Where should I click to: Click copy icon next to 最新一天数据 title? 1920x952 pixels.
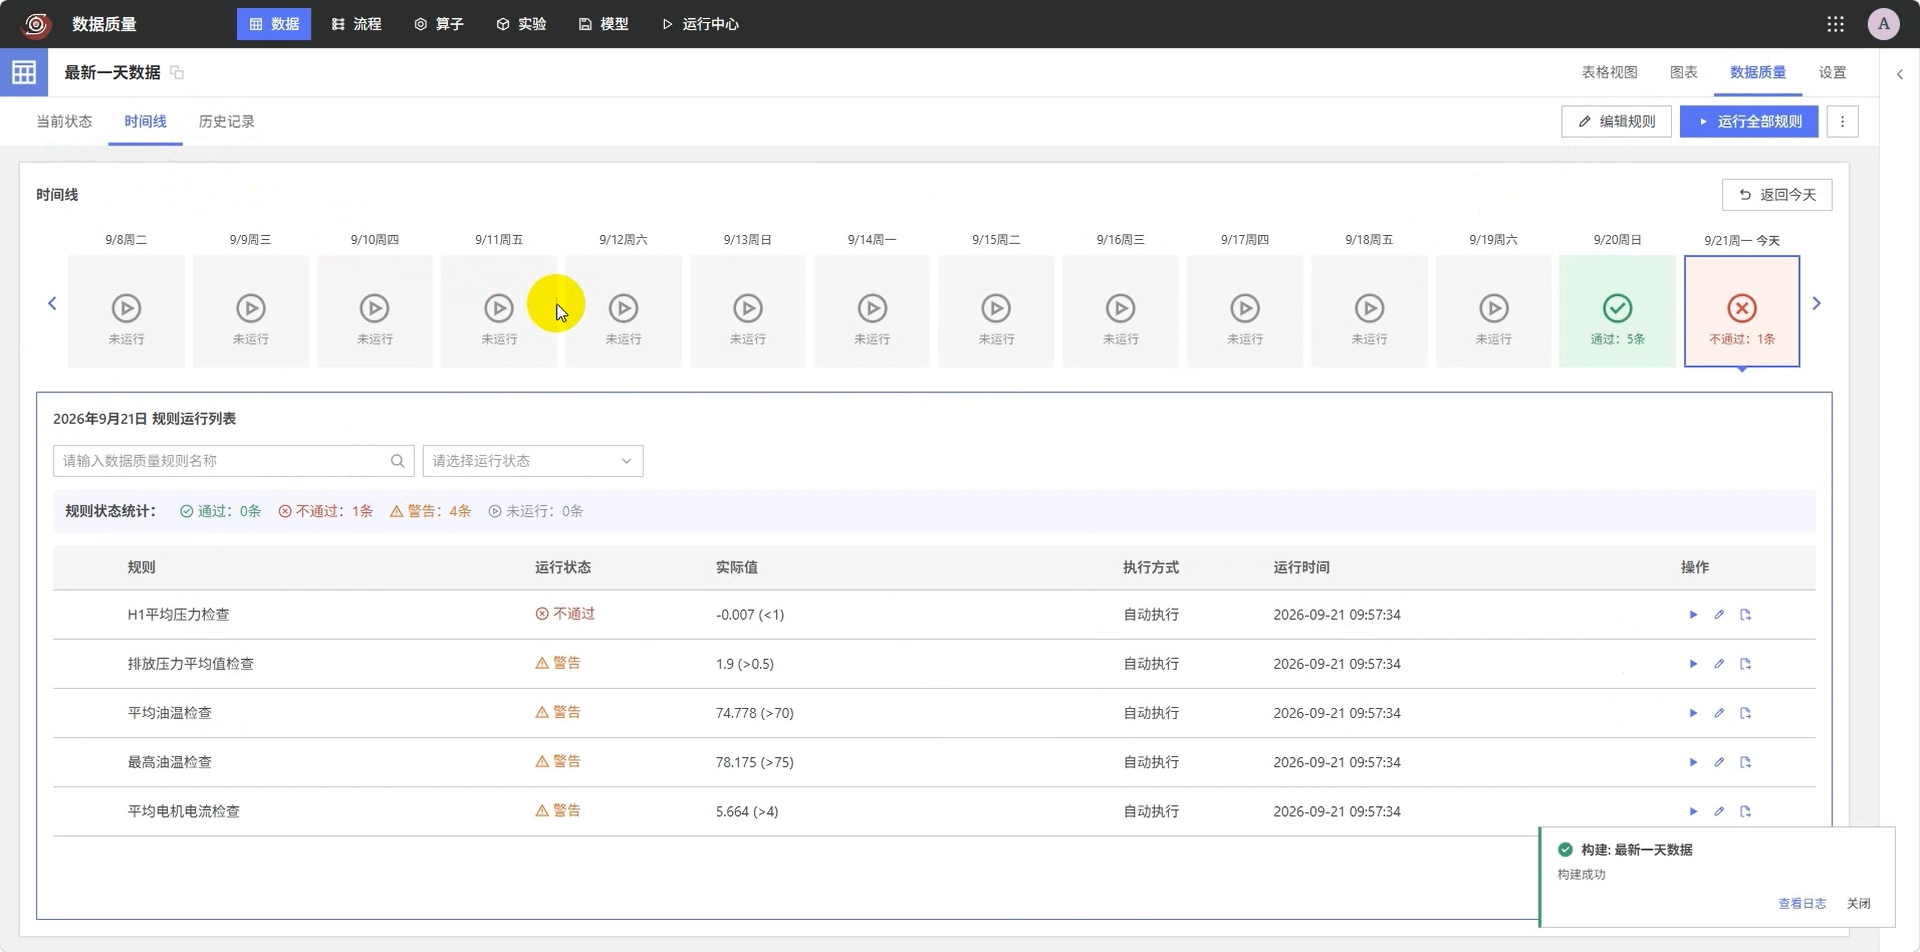177,72
